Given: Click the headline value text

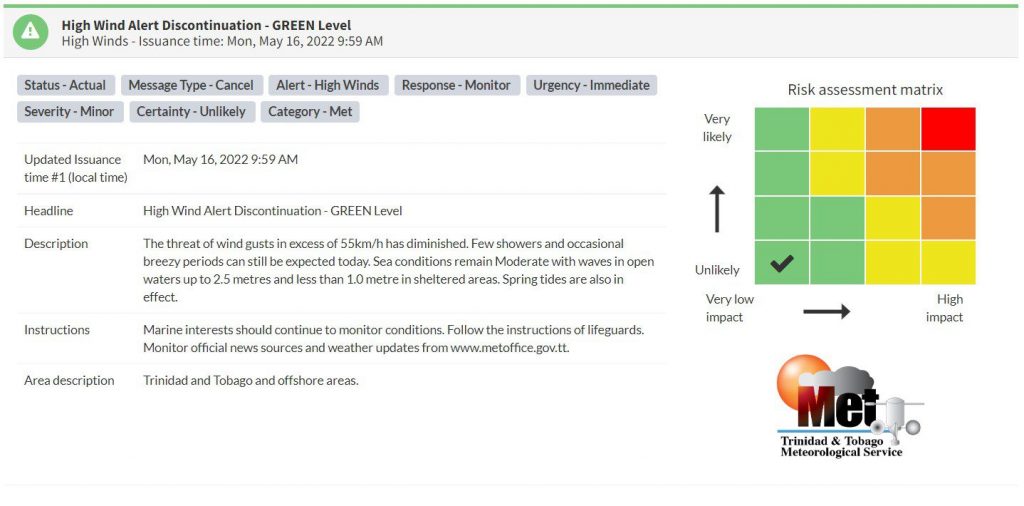Looking at the screenshot, I should 273,211.
